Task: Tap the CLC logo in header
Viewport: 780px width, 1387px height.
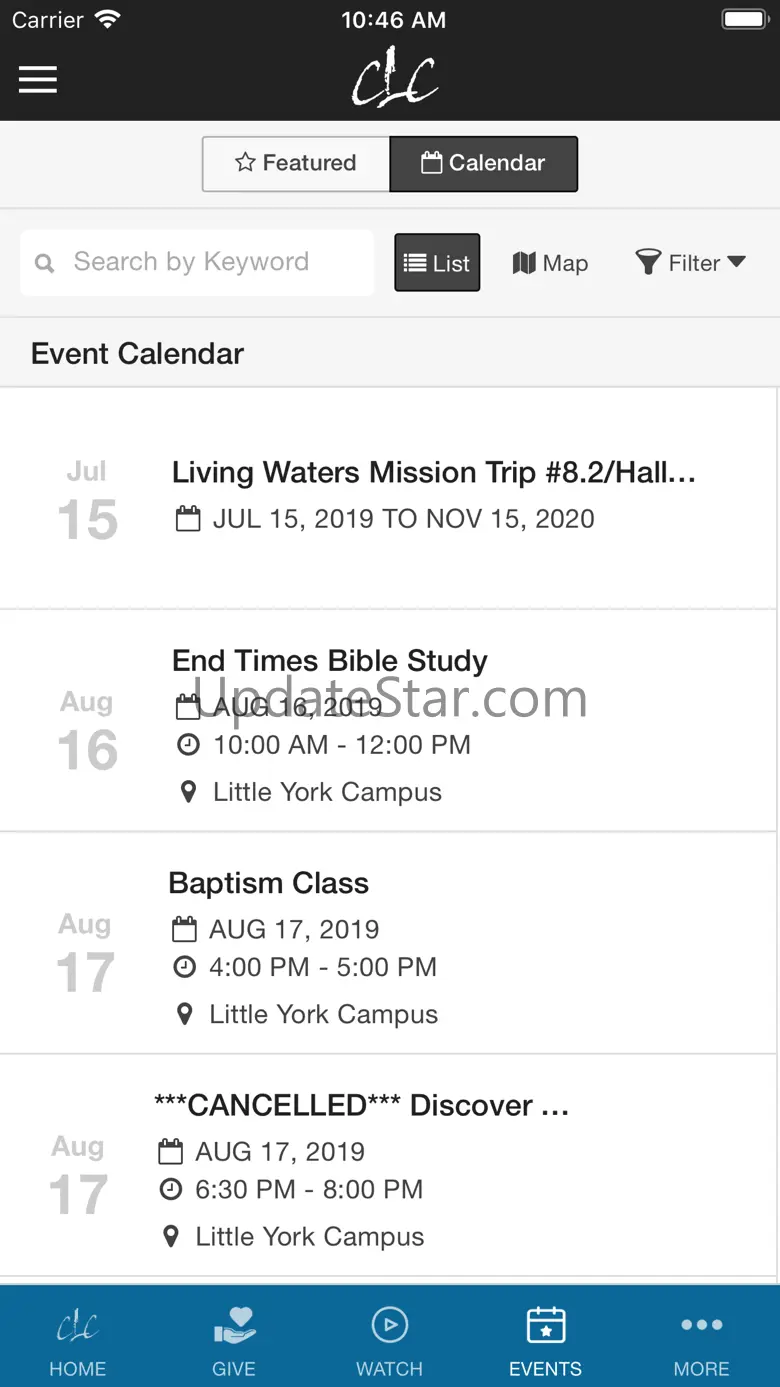Action: pyautogui.click(x=394, y=80)
